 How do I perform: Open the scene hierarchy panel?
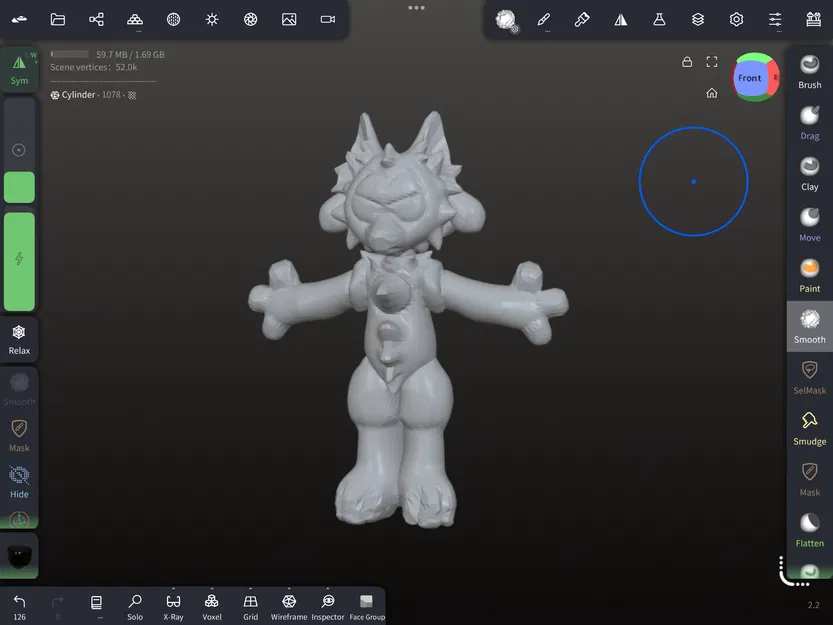[96, 19]
